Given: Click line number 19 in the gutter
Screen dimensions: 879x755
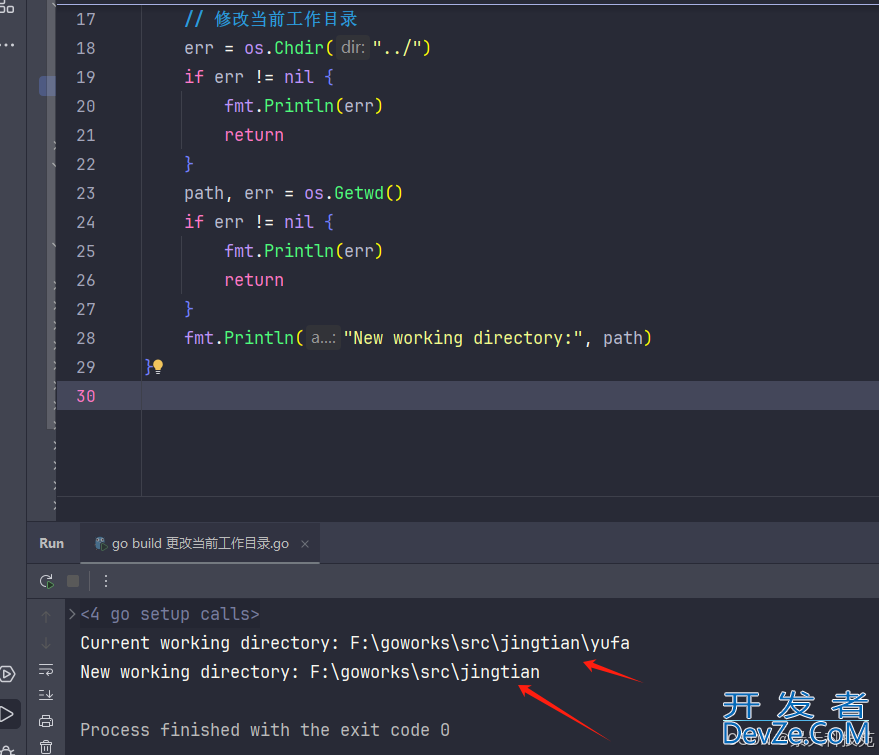Looking at the screenshot, I should (x=86, y=77).
